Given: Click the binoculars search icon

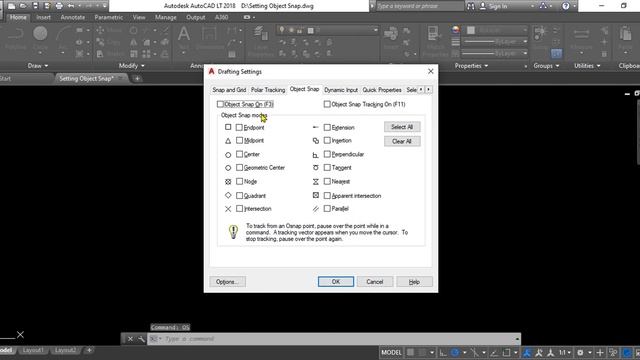Looking at the screenshot, I should [471, 6].
